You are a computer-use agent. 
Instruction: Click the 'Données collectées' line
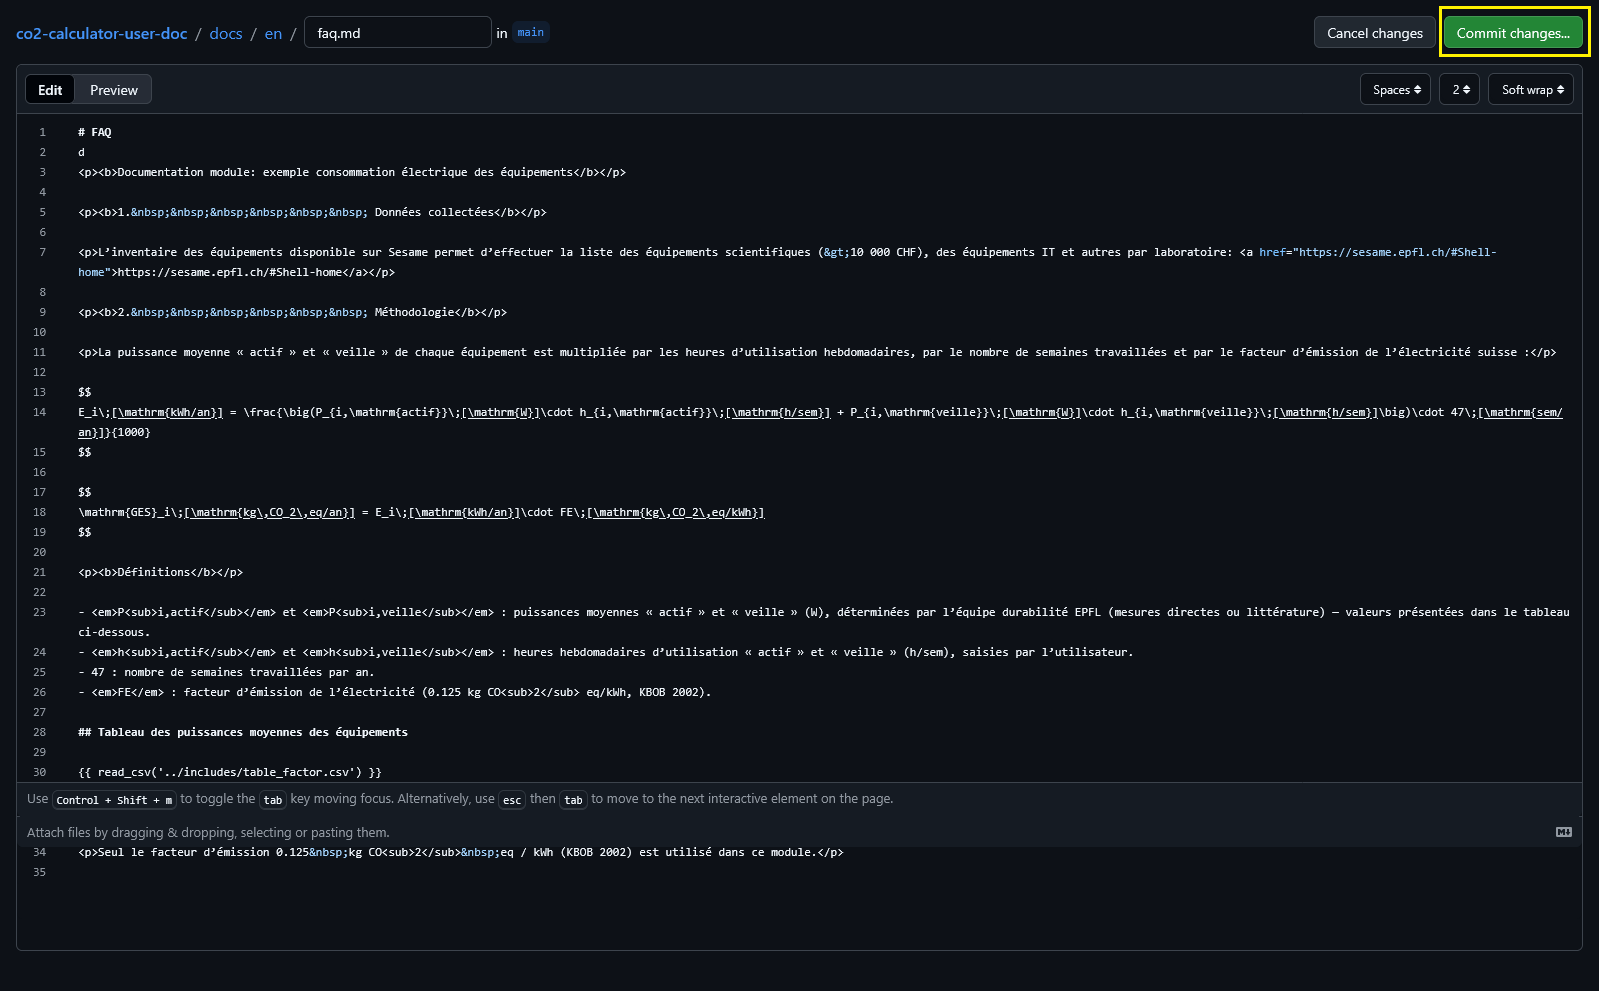(312, 212)
